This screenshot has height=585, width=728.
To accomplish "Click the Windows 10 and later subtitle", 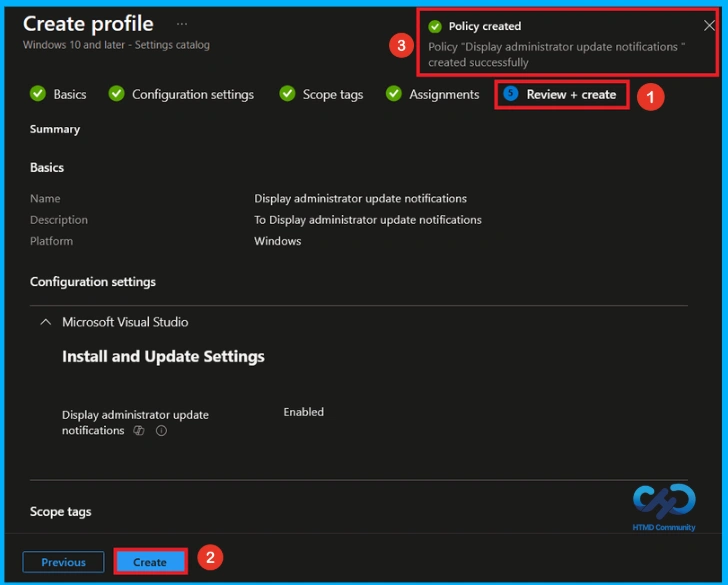I will pos(116,45).
